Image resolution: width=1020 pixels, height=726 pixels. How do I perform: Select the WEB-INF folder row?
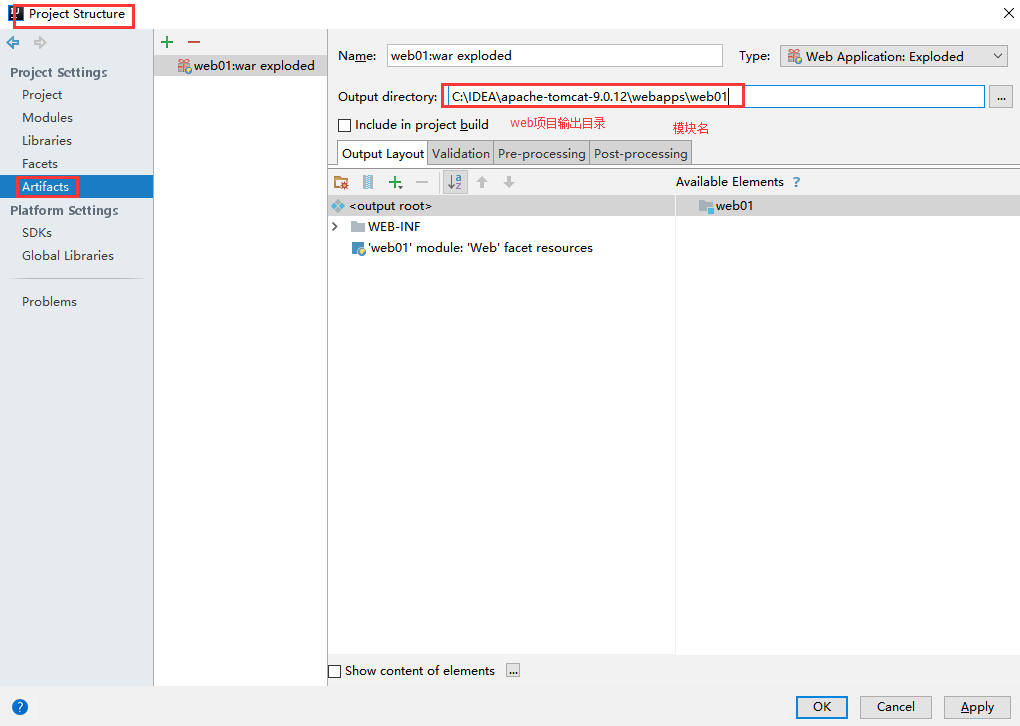tap(502, 226)
